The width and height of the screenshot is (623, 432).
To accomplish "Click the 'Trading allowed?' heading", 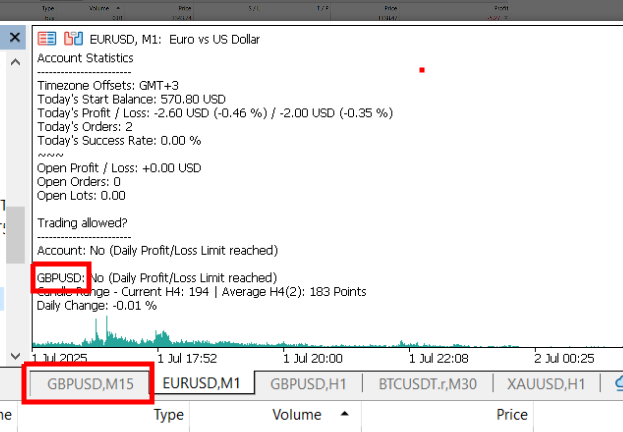I will [82, 223].
